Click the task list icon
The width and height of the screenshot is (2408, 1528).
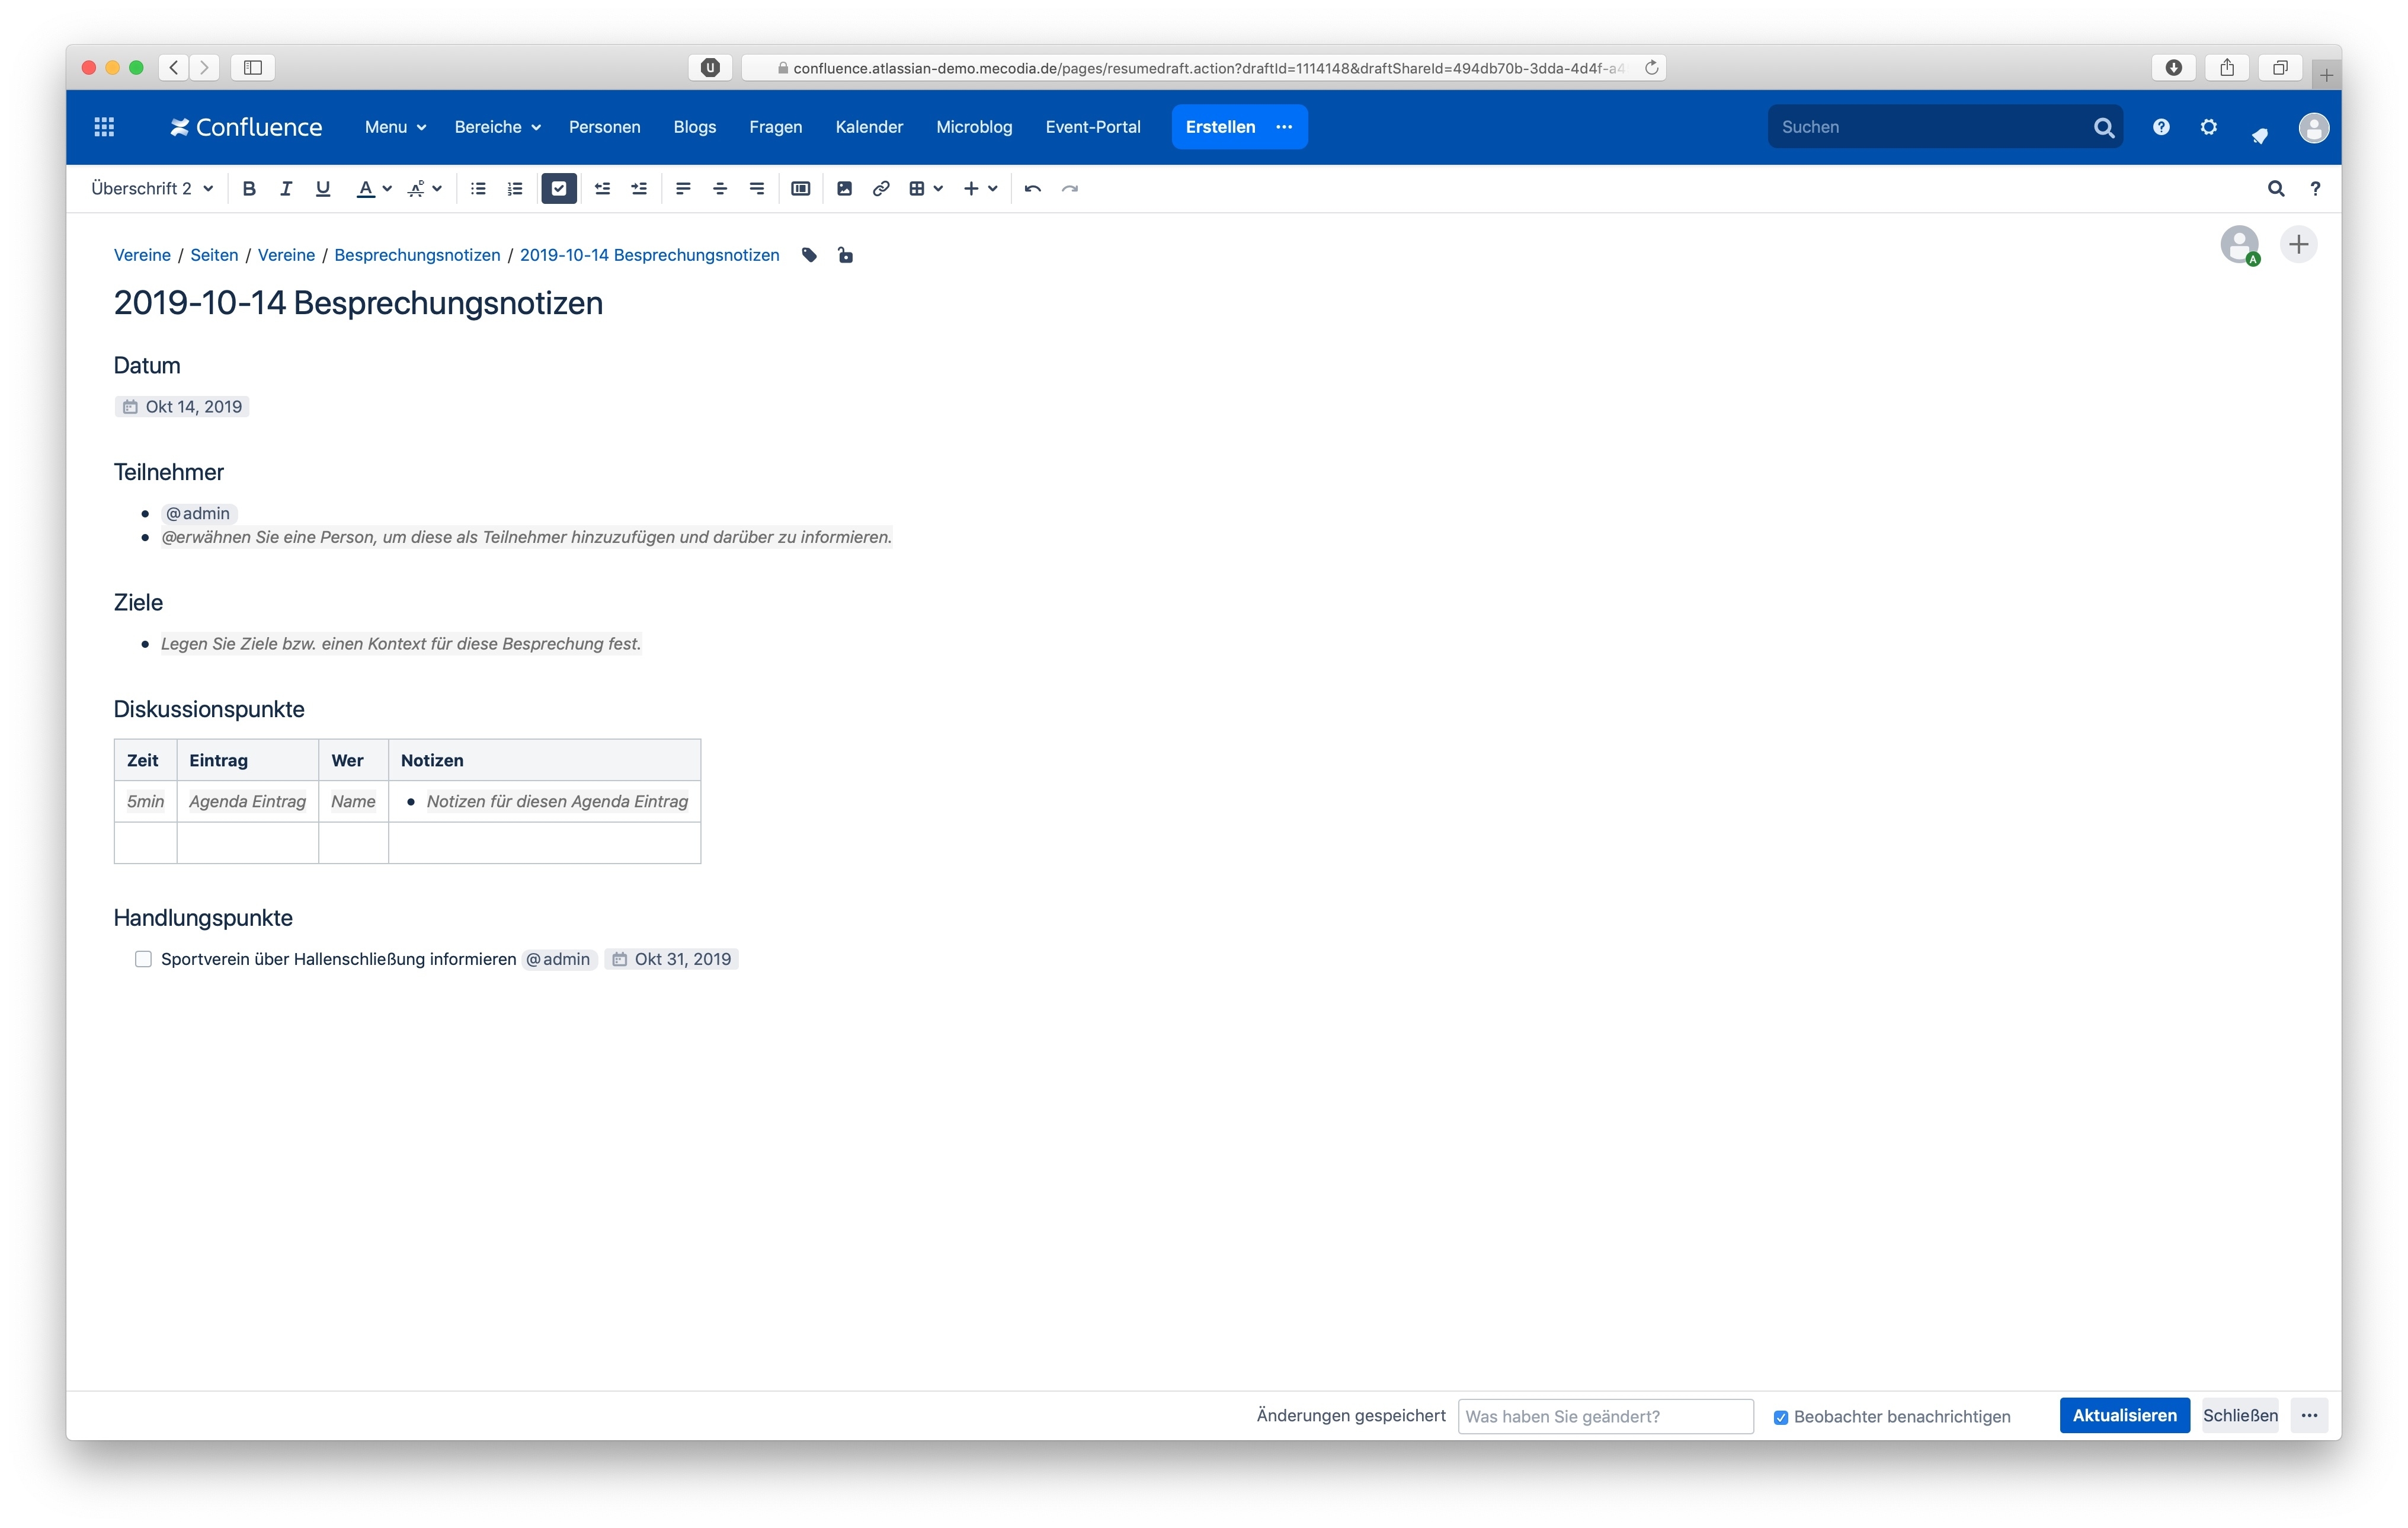[558, 188]
